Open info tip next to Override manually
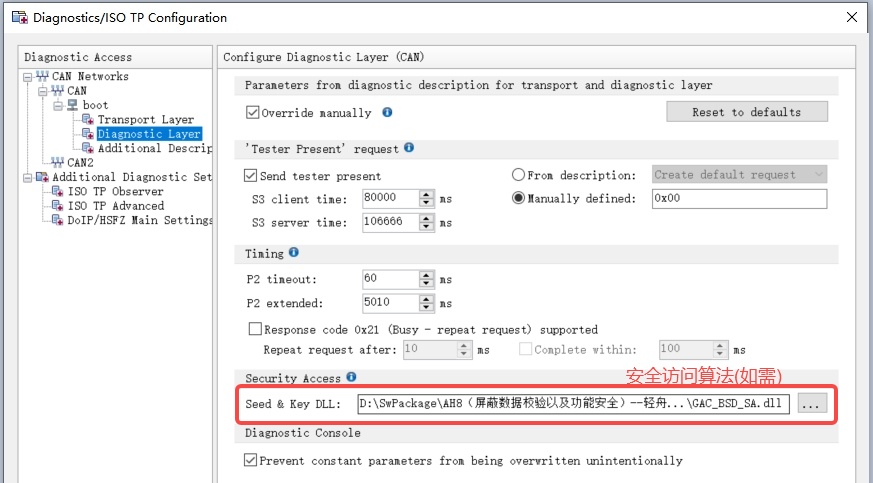This screenshot has width=873, height=483. click(x=387, y=112)
